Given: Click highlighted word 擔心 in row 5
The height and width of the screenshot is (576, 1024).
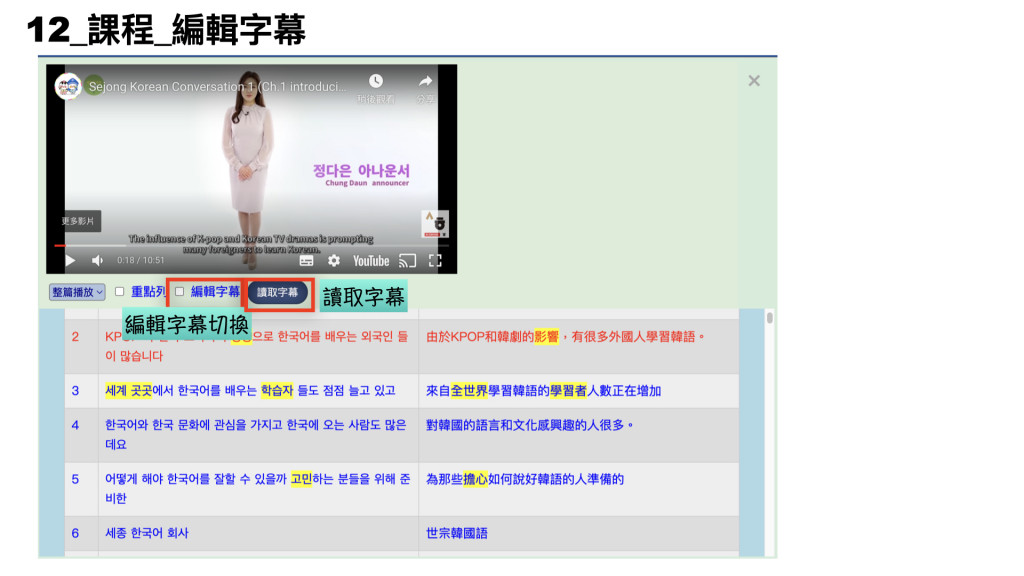Looking at the screenshot, I should click(x=475, y=479).
